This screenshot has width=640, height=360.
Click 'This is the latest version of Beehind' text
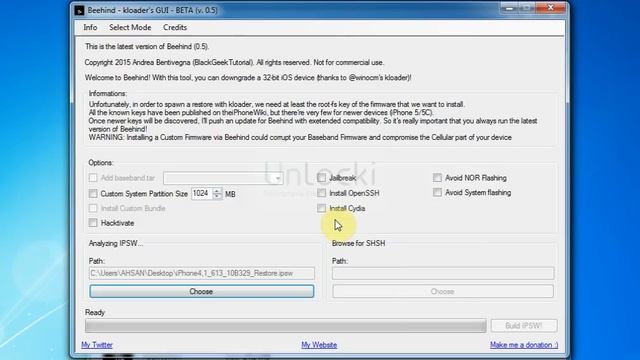point(147,47)
